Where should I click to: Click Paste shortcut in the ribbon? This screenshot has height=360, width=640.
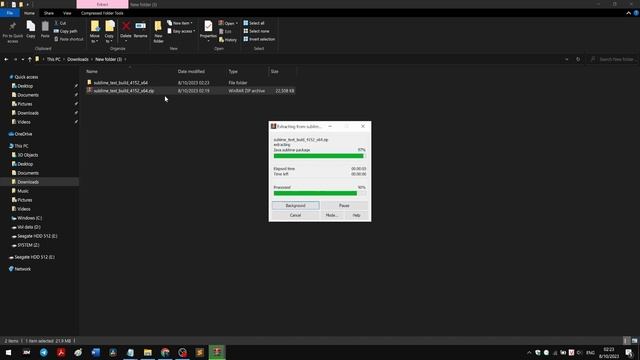coord(69,39)
